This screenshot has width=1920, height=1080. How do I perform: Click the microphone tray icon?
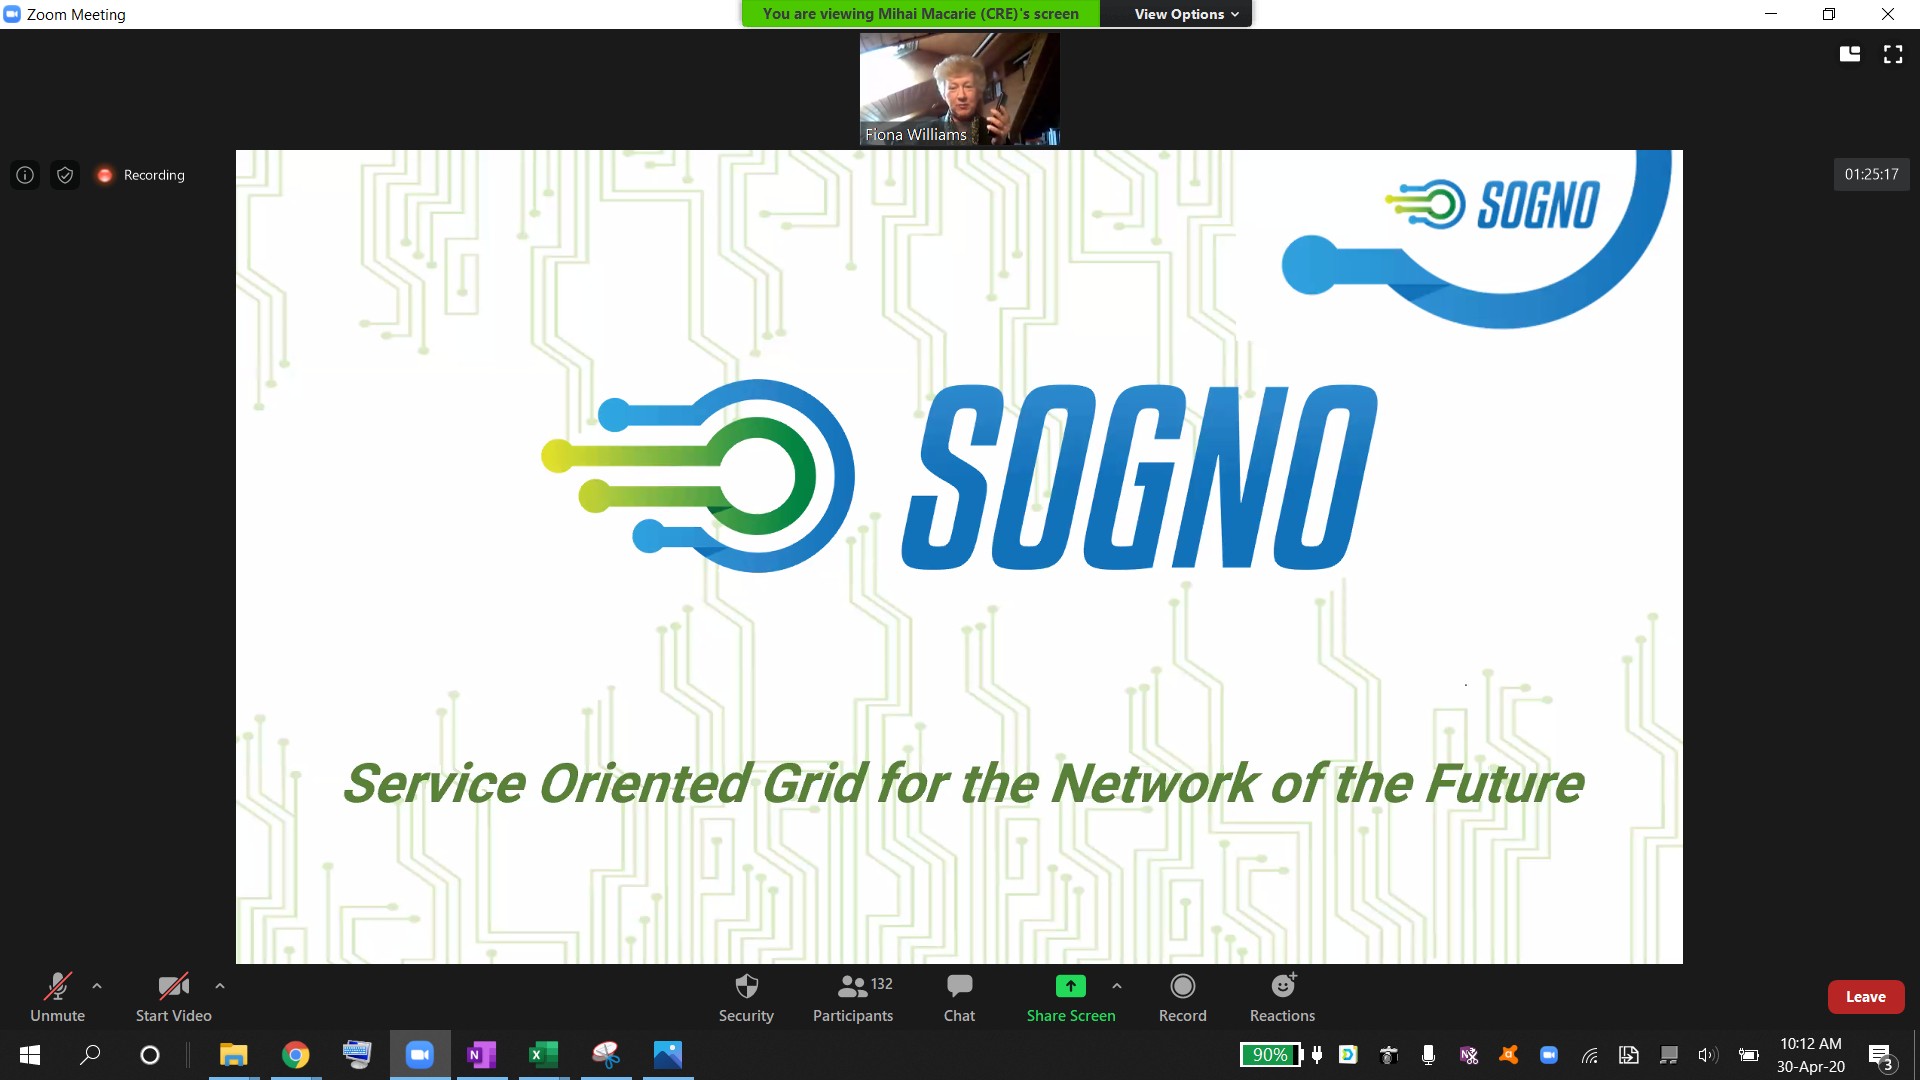pyautogui.click(x=1428, y=1055)
